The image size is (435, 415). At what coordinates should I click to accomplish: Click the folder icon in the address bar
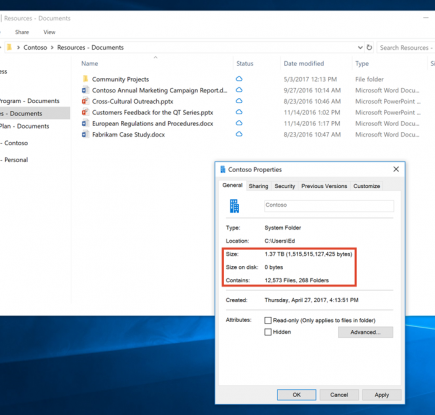click(10, 47)
